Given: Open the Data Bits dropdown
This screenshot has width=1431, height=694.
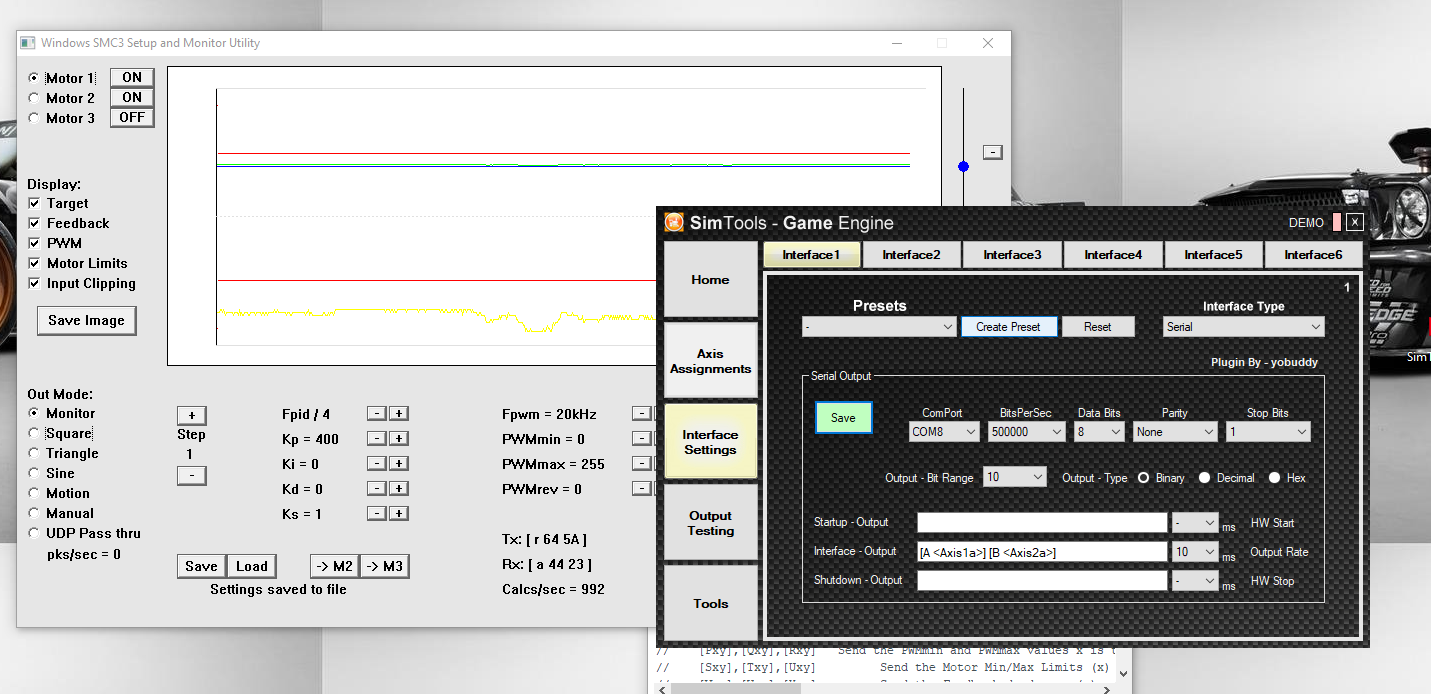Looking at the screenshot, I should coord(1099,432).
